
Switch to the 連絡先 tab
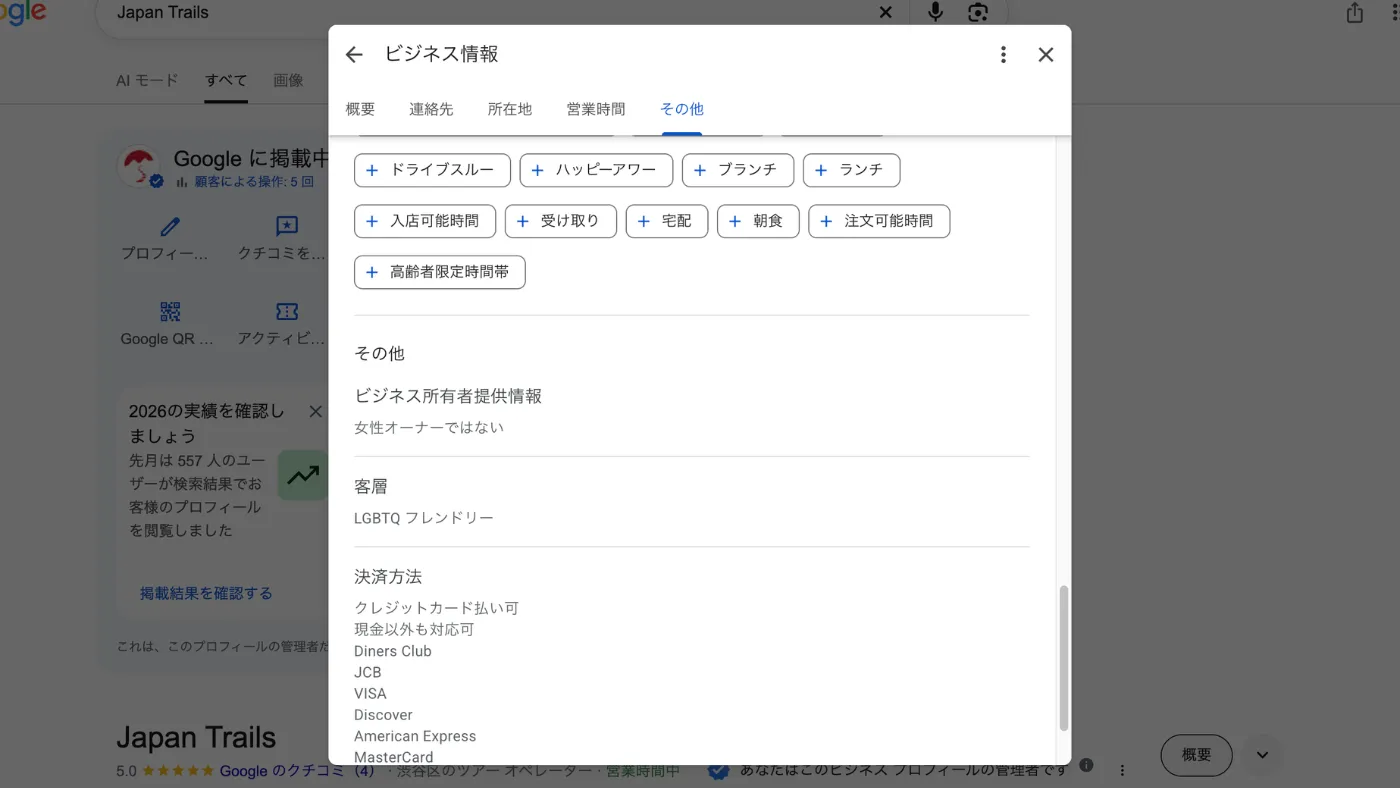coord(431,109)
